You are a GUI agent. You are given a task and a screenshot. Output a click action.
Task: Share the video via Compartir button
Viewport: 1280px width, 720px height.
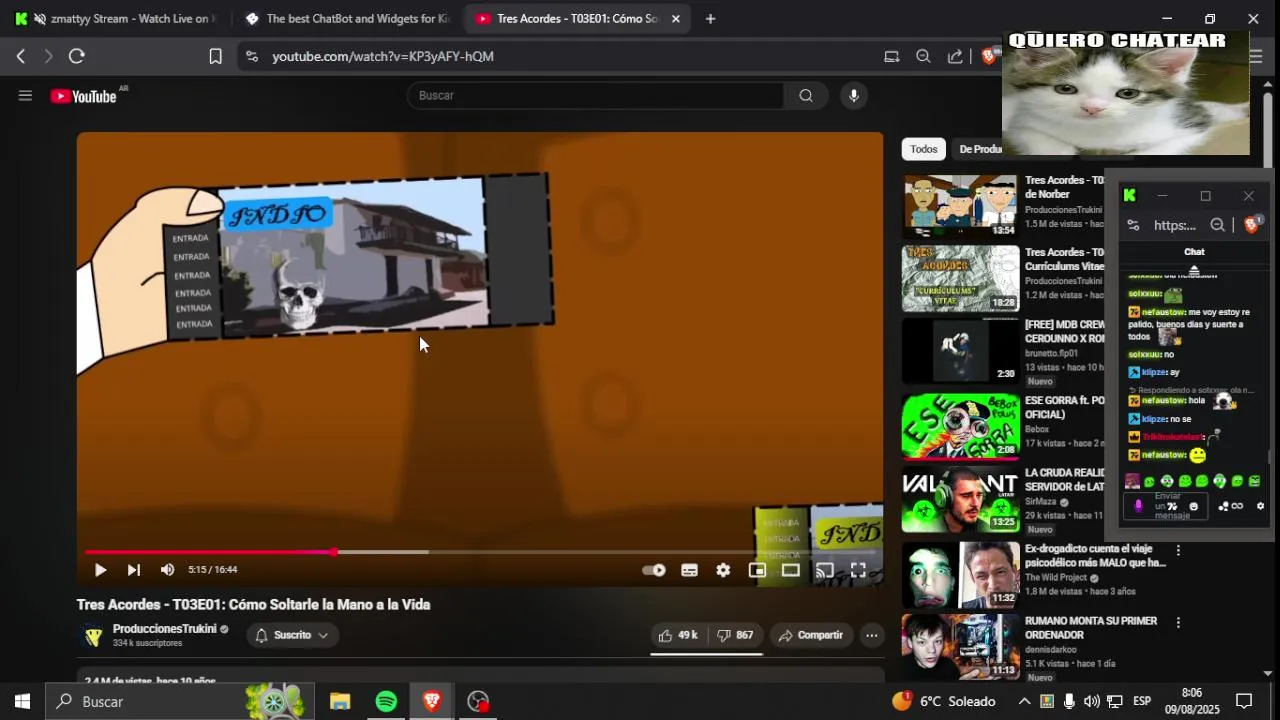[811, 635]
